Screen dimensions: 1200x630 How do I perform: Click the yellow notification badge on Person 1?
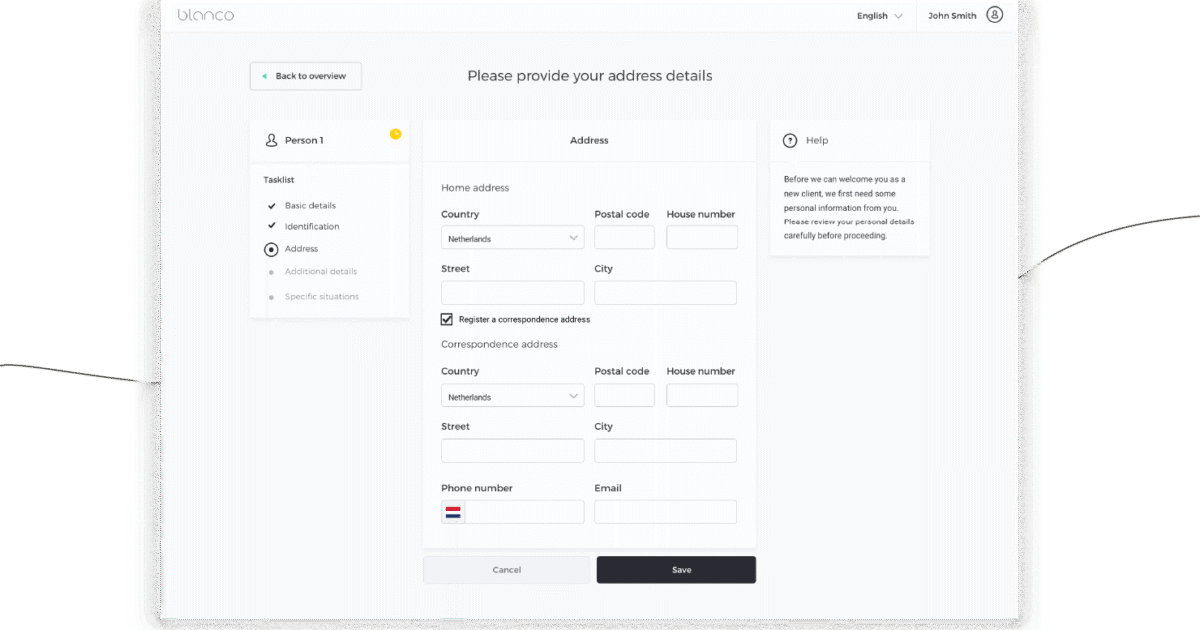397,133
